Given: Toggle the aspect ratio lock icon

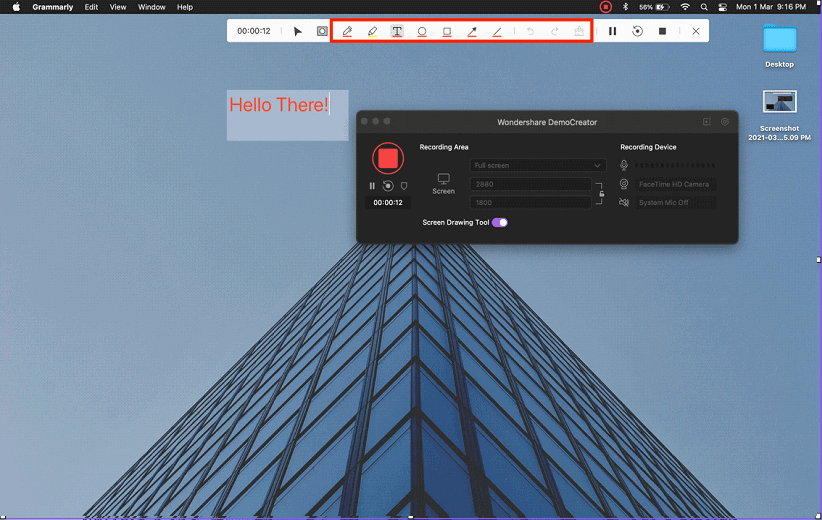Looking at the screenshot, I should tap(601, 193).
